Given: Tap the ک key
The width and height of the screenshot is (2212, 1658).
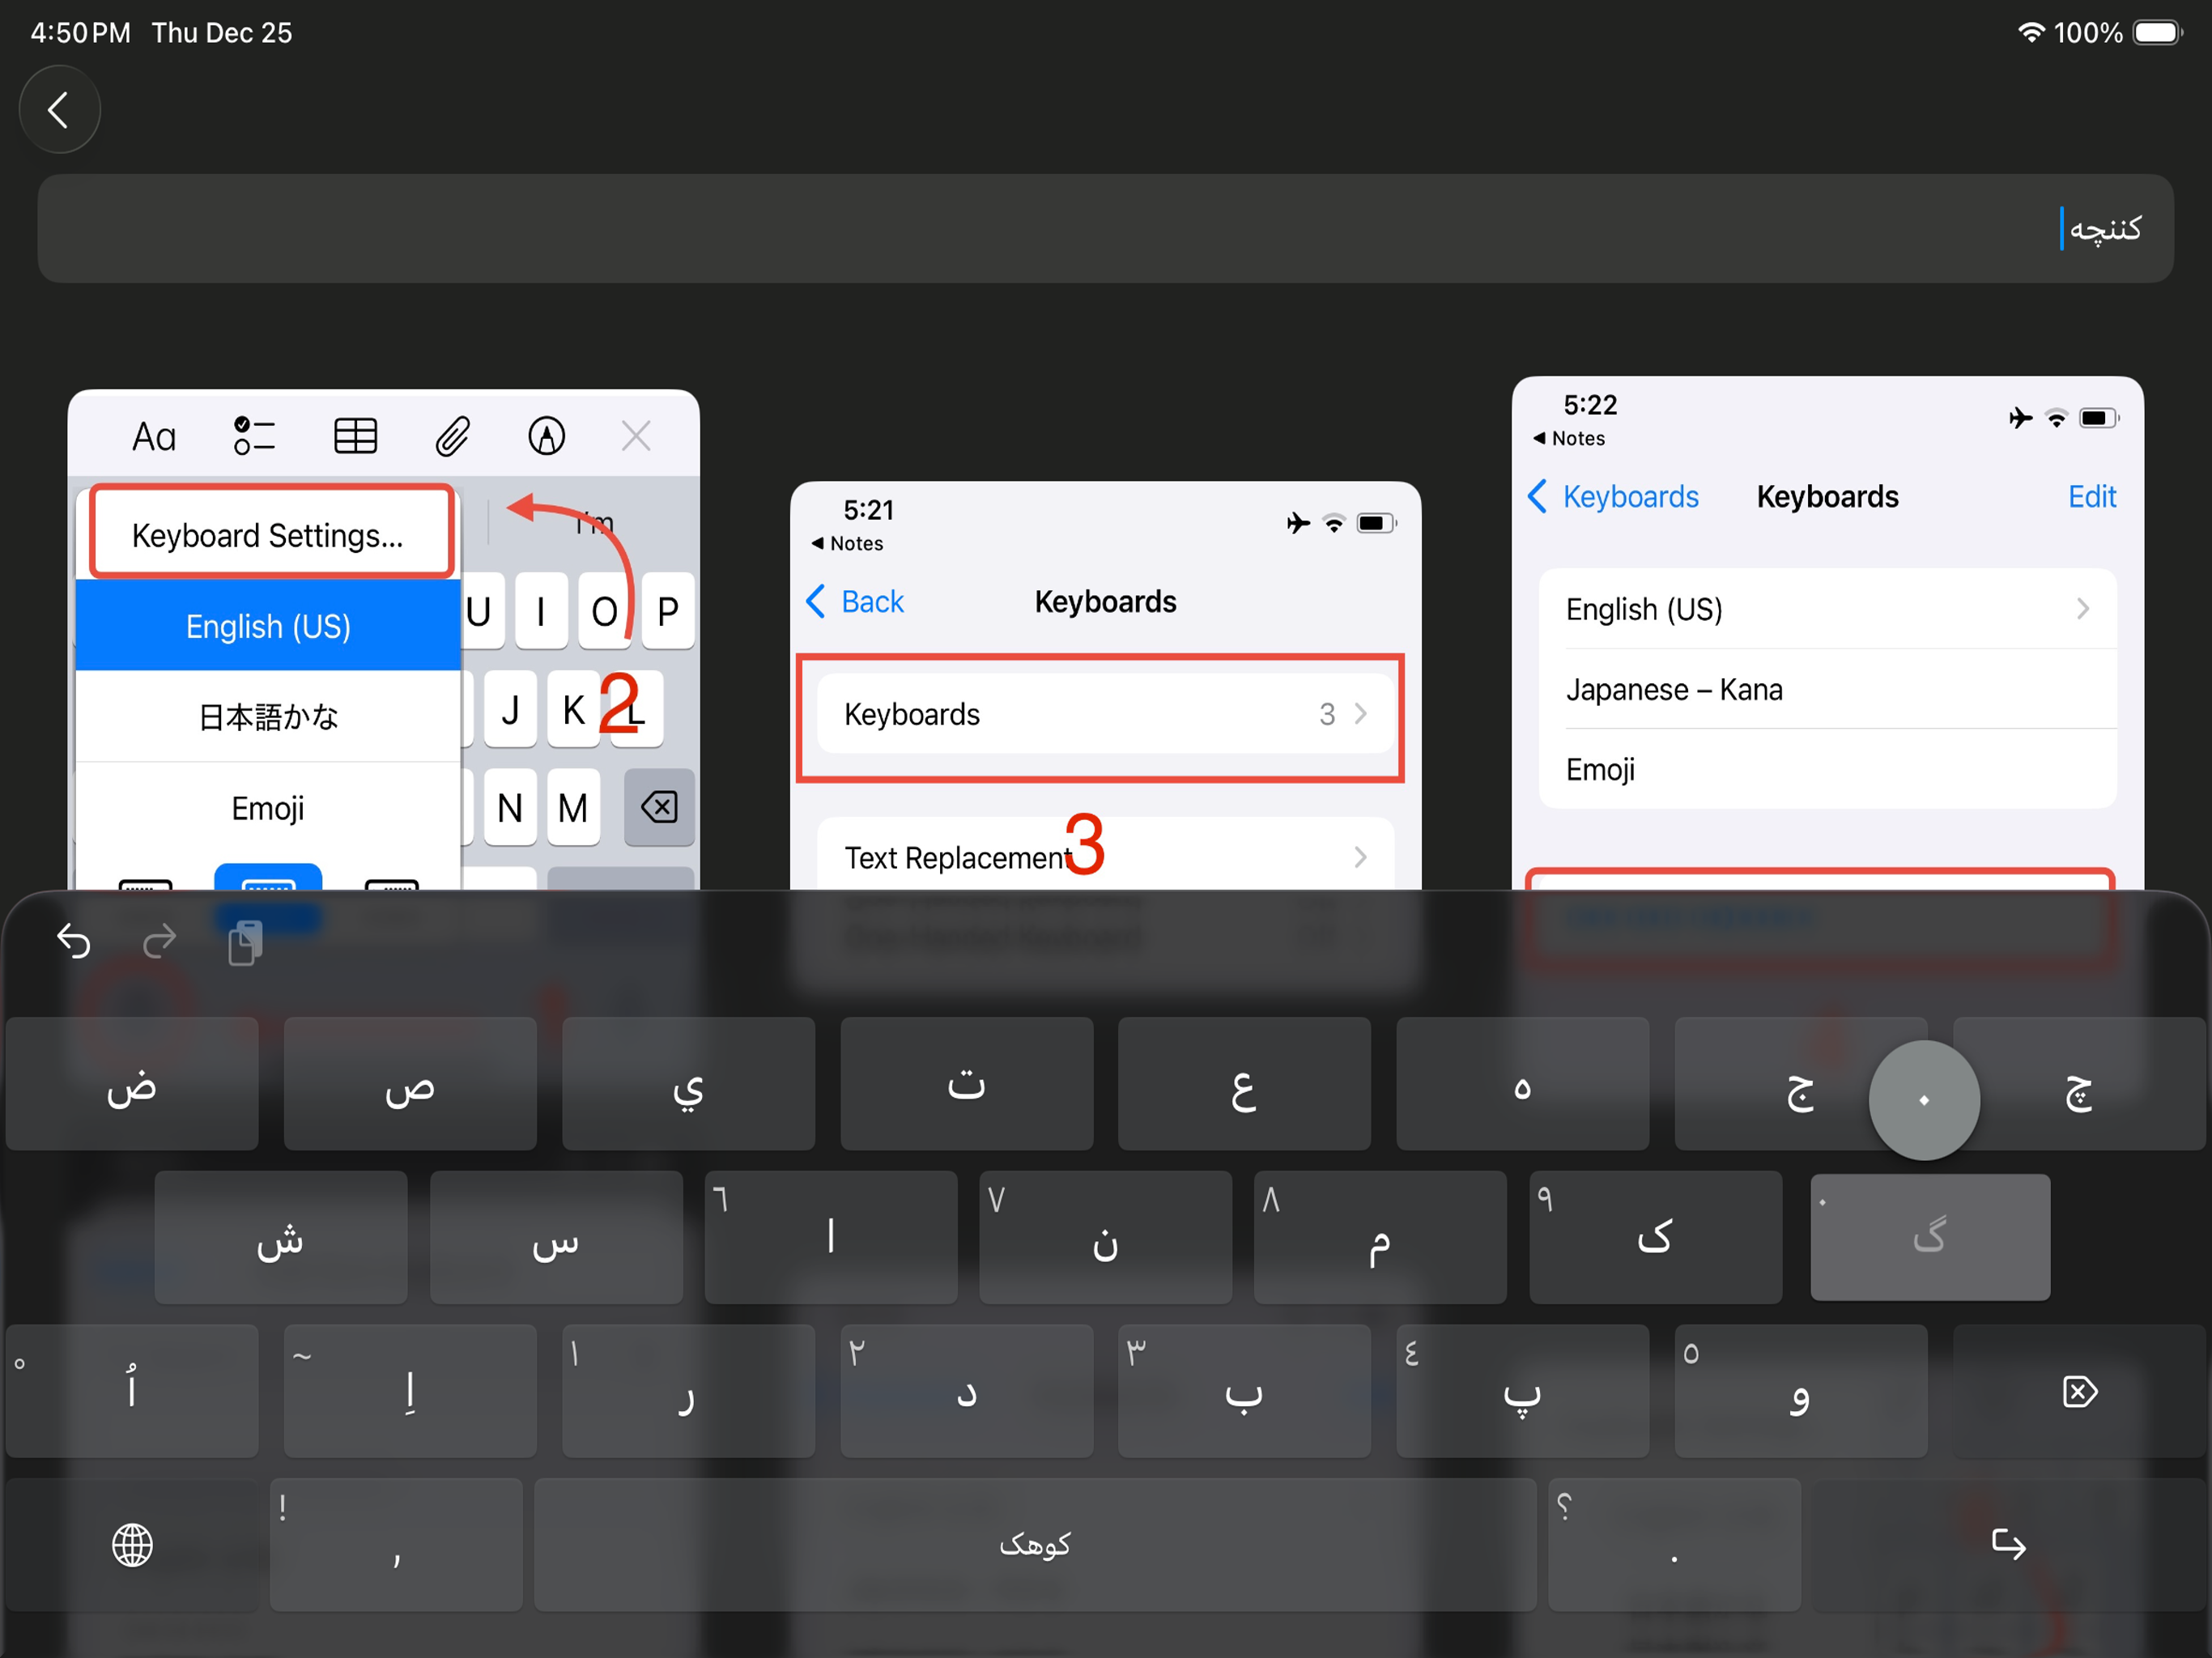Looking at the screenshot, I should tap(1655, 1237).
